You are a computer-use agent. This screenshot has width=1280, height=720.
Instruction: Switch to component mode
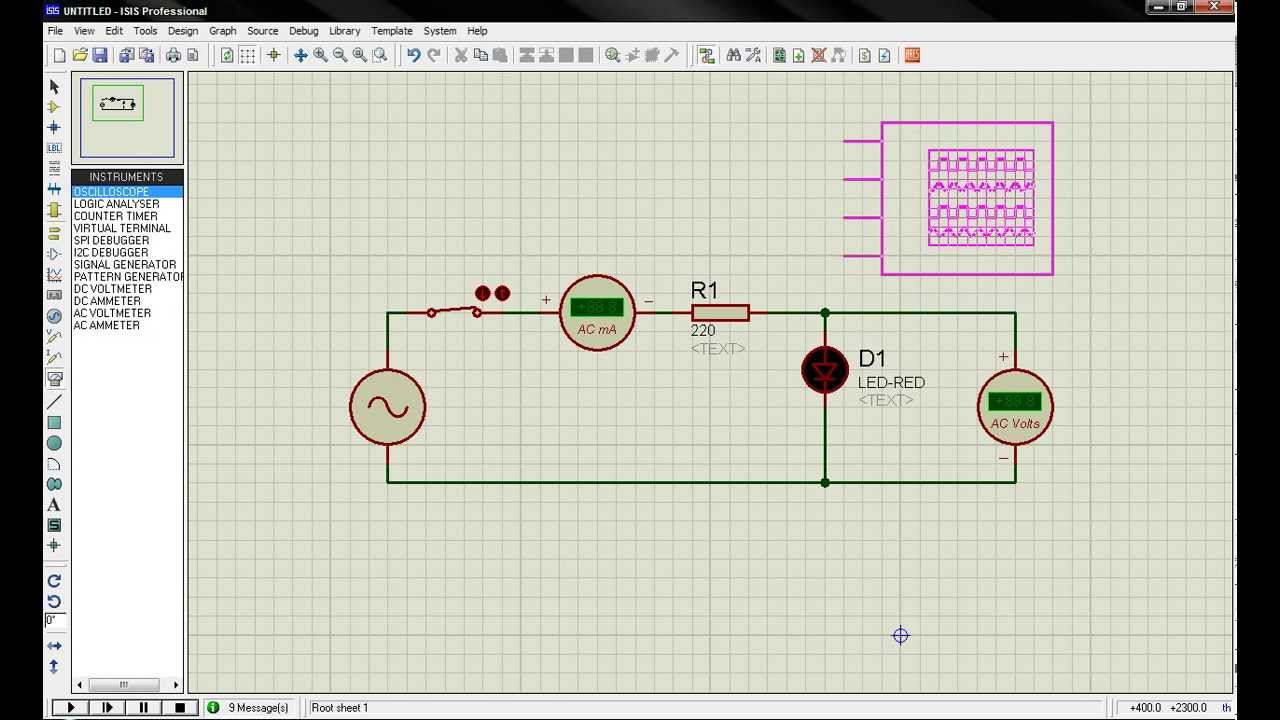point(54,107)
